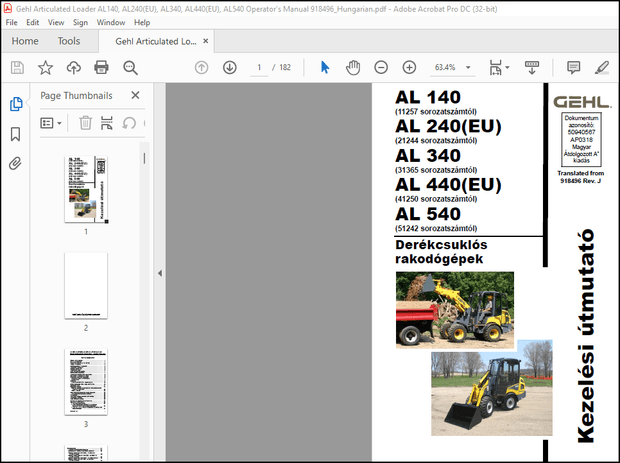The height and width of the screenshot is (463, 620).
Task: Click the GEHL logo on the page
Action: coord(581,102)
